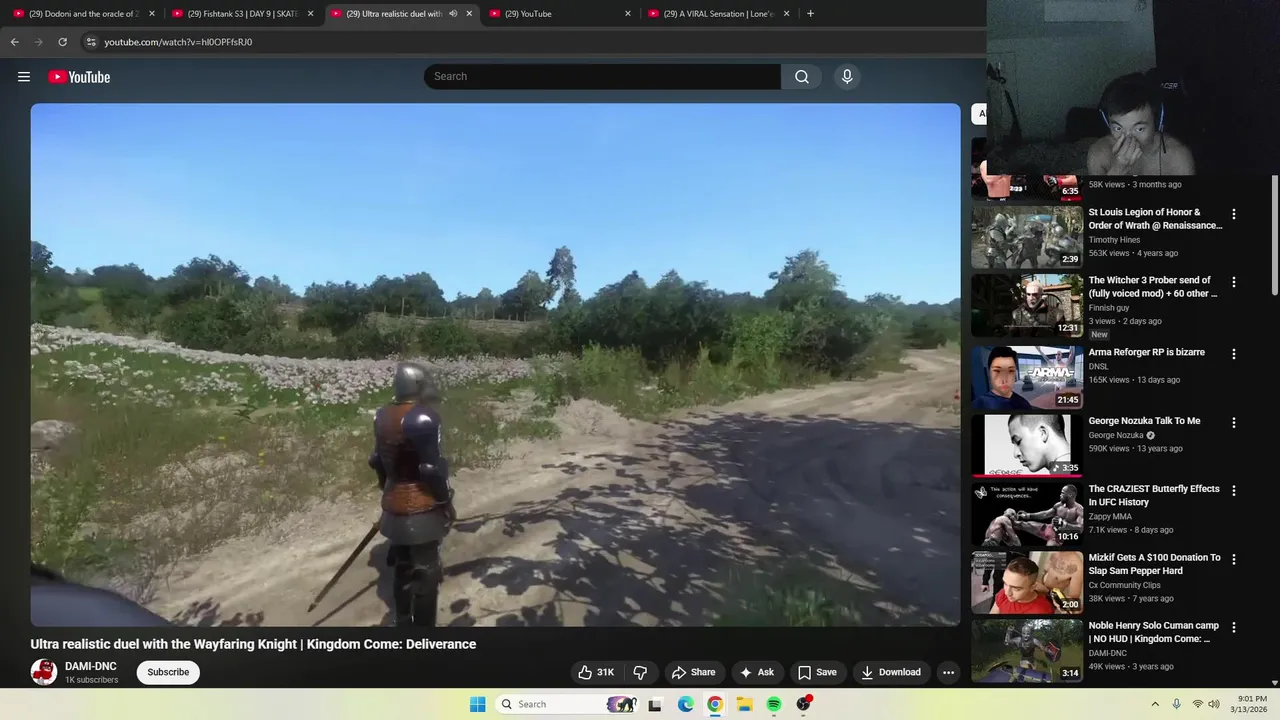Click Timothy Hines channel name

pyautogui.click(x=1114, y=240)
